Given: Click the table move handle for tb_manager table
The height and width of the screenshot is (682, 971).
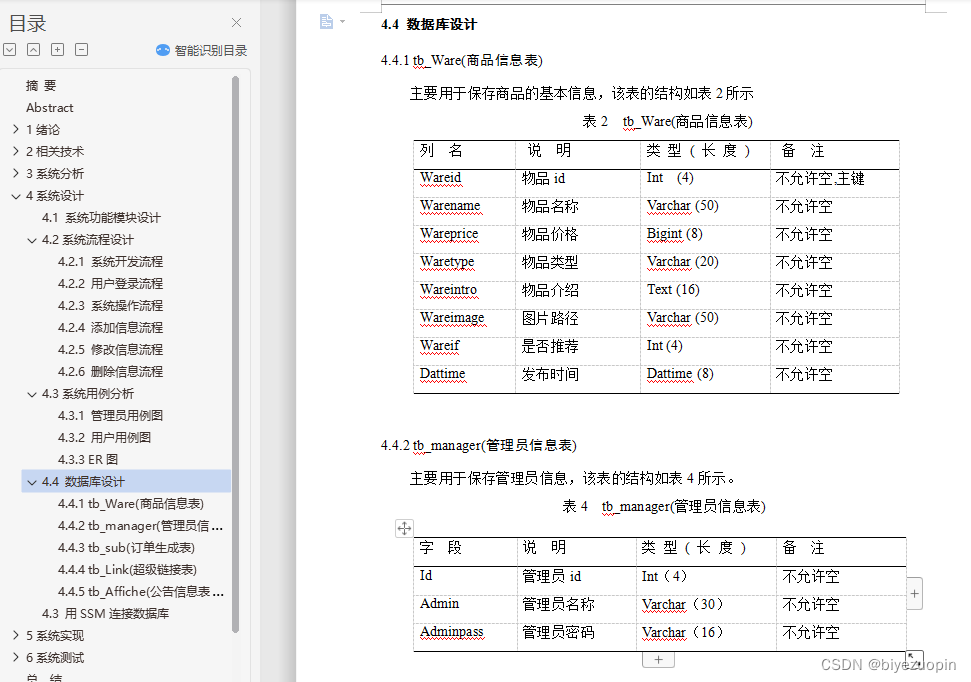Looking at the screenshot, I should pyautogui.click(x=404, y=528).
